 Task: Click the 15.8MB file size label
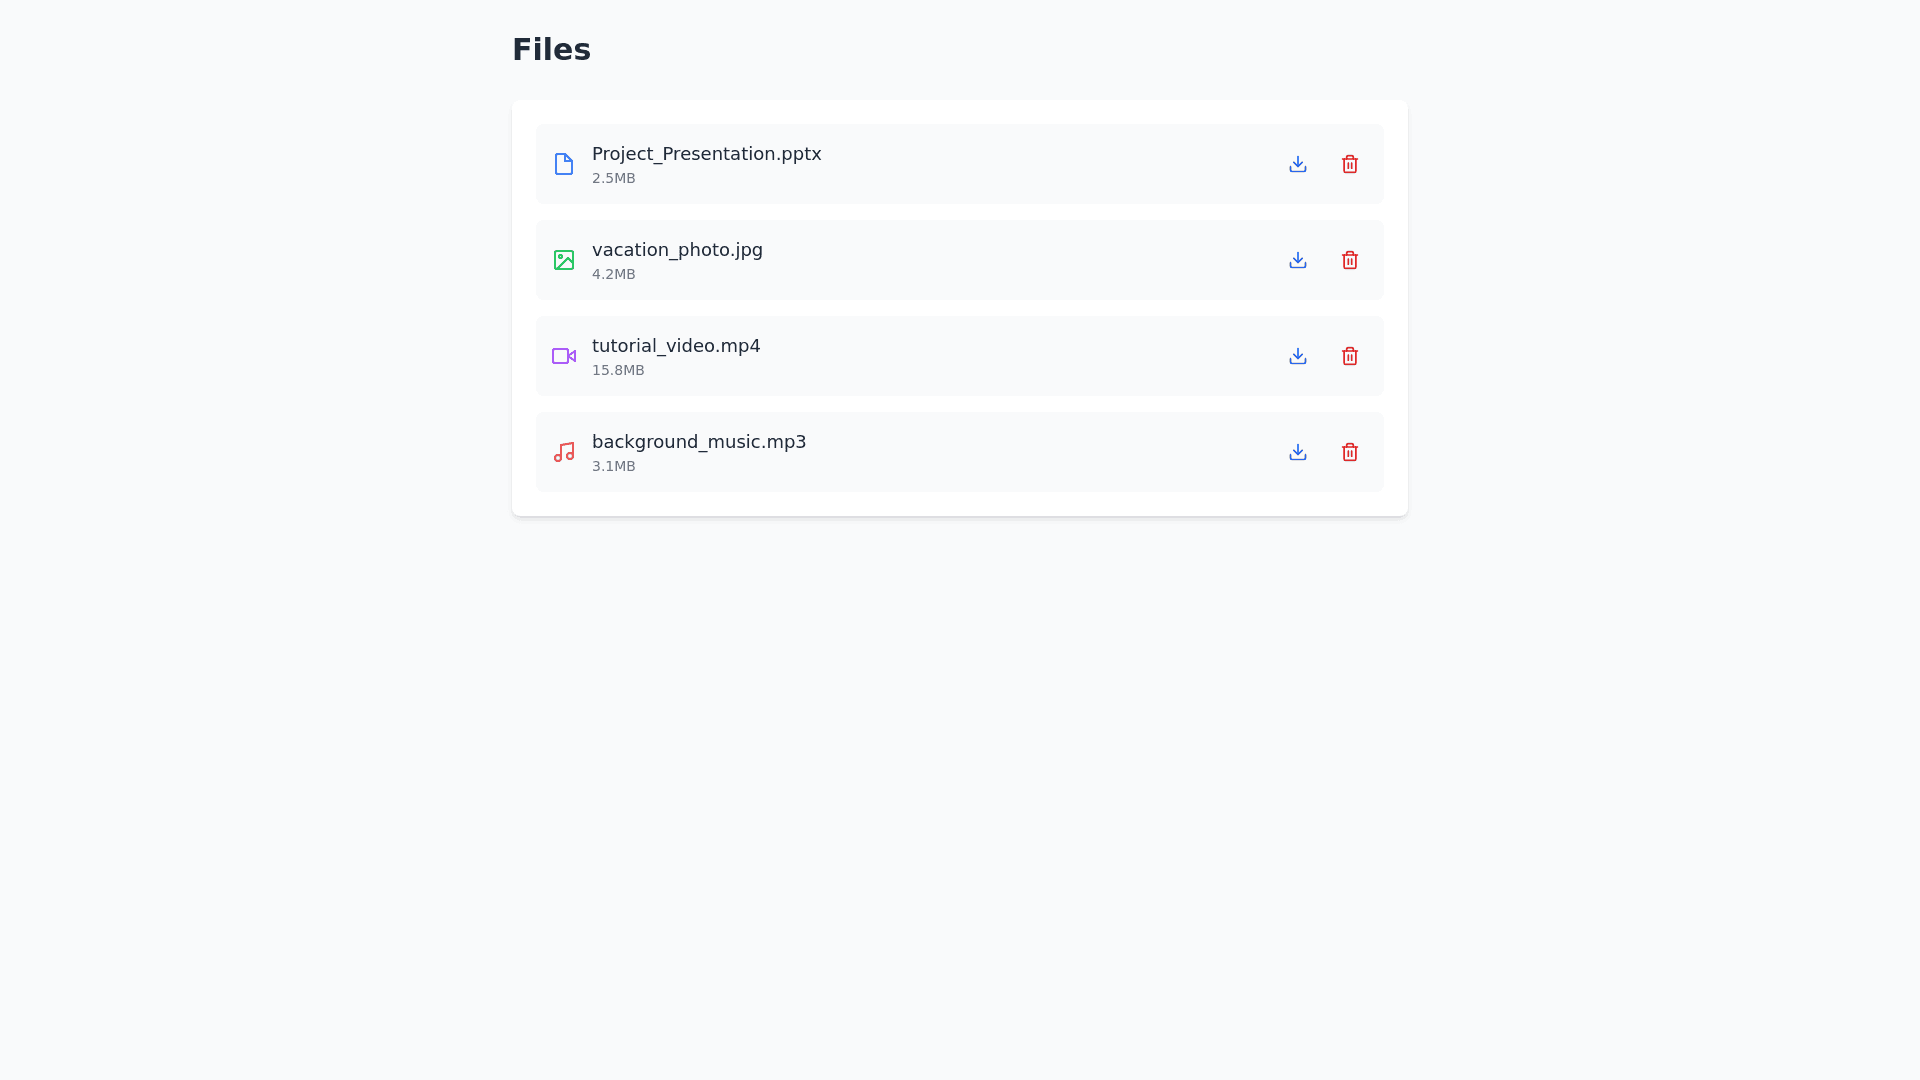pos(618,370)
